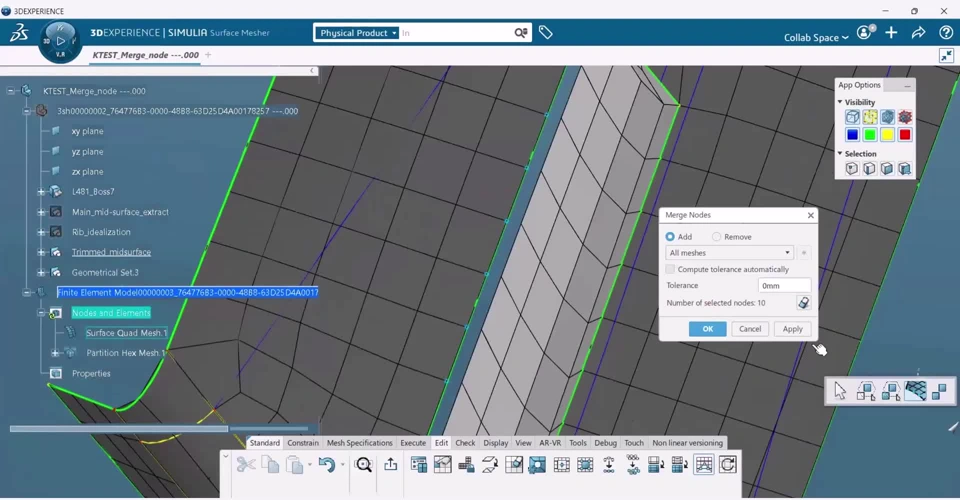Expand the Partition Hex Mesh.1 node

pos(55,353)
